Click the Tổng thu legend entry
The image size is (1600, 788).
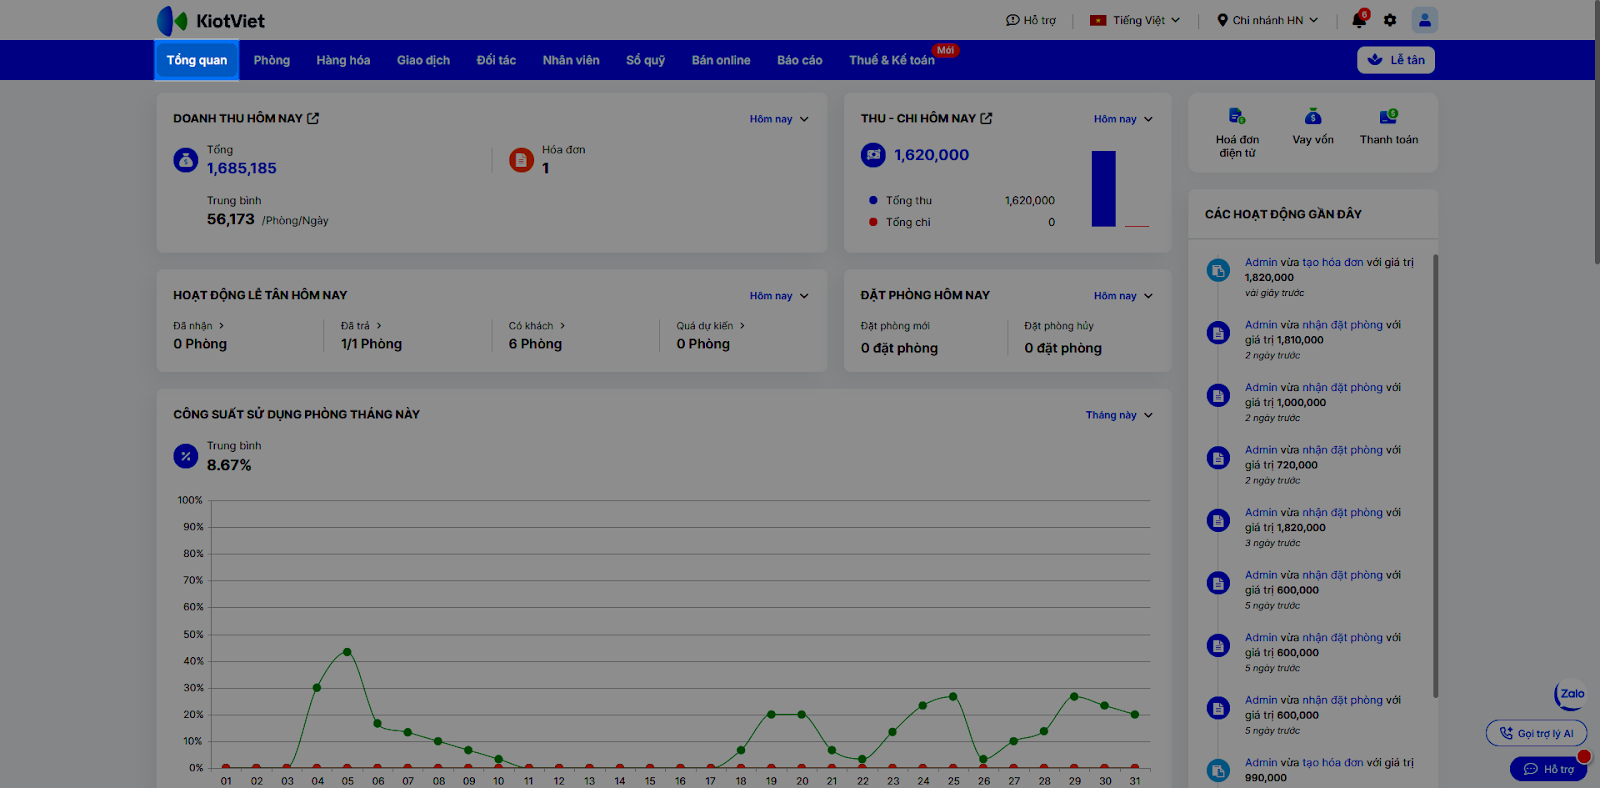tap(900, 200)
